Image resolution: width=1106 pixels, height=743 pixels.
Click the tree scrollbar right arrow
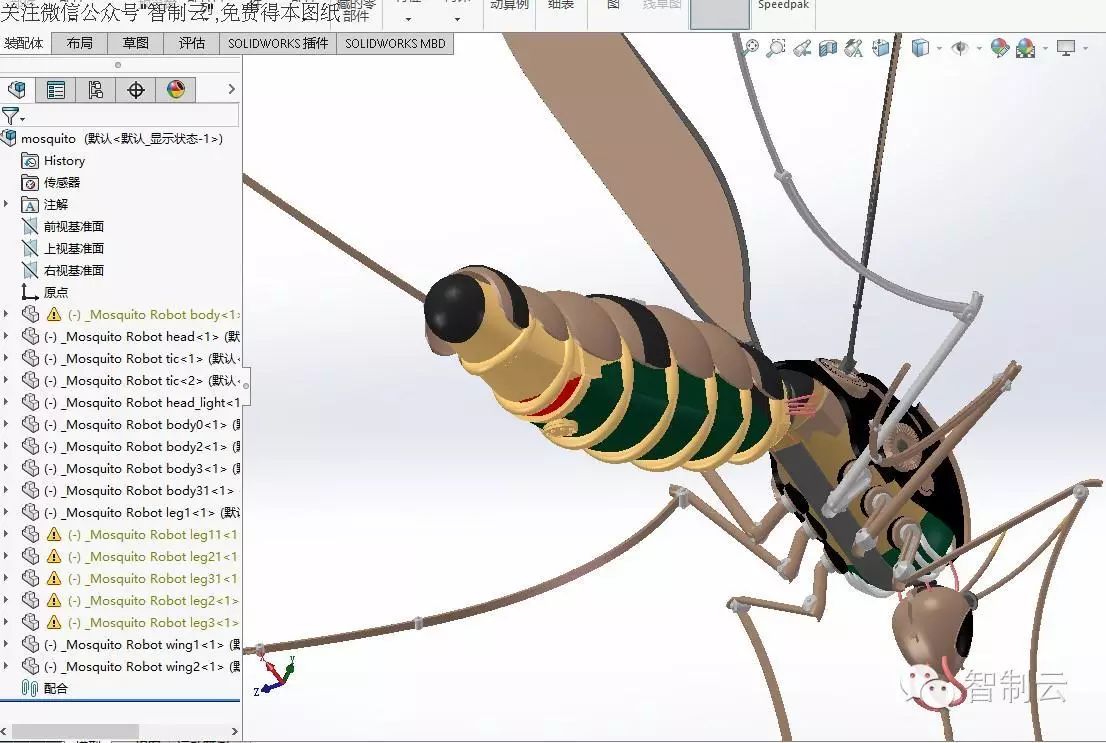click(235, 731)
